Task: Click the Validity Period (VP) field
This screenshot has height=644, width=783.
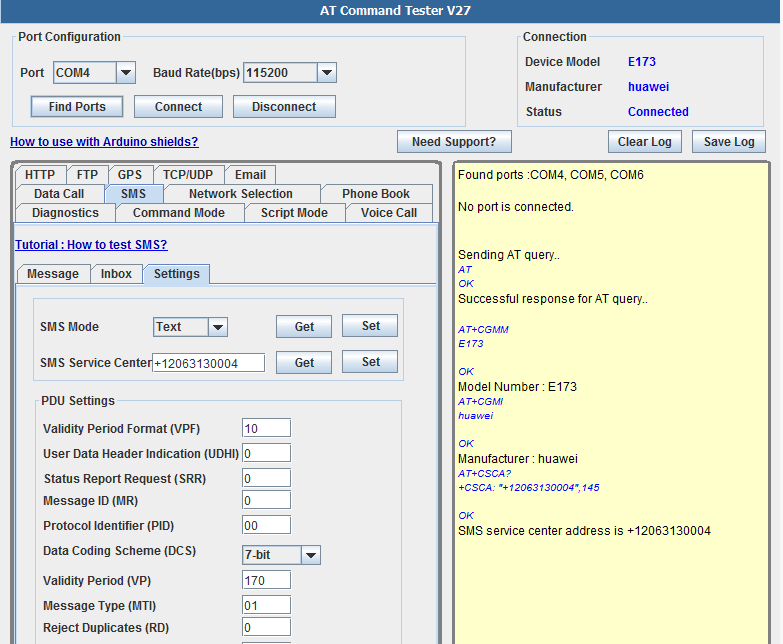Action: [x=267, y=580]
